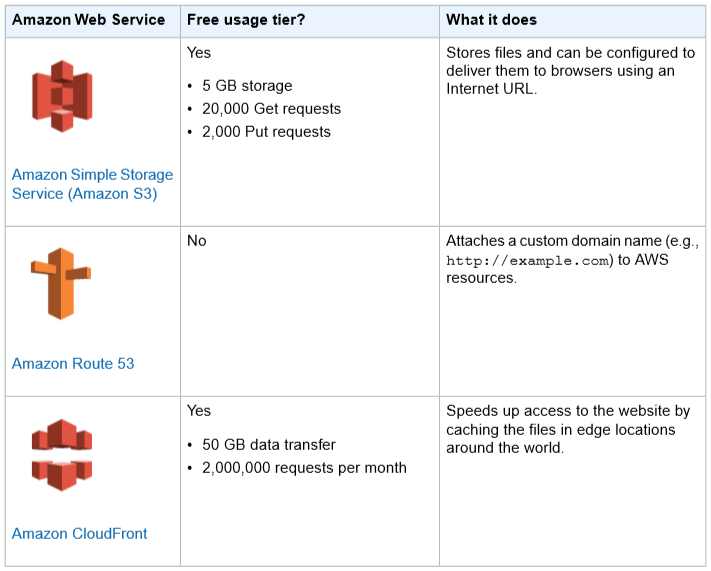Click the 'Free usage tier?' column header

246,20
